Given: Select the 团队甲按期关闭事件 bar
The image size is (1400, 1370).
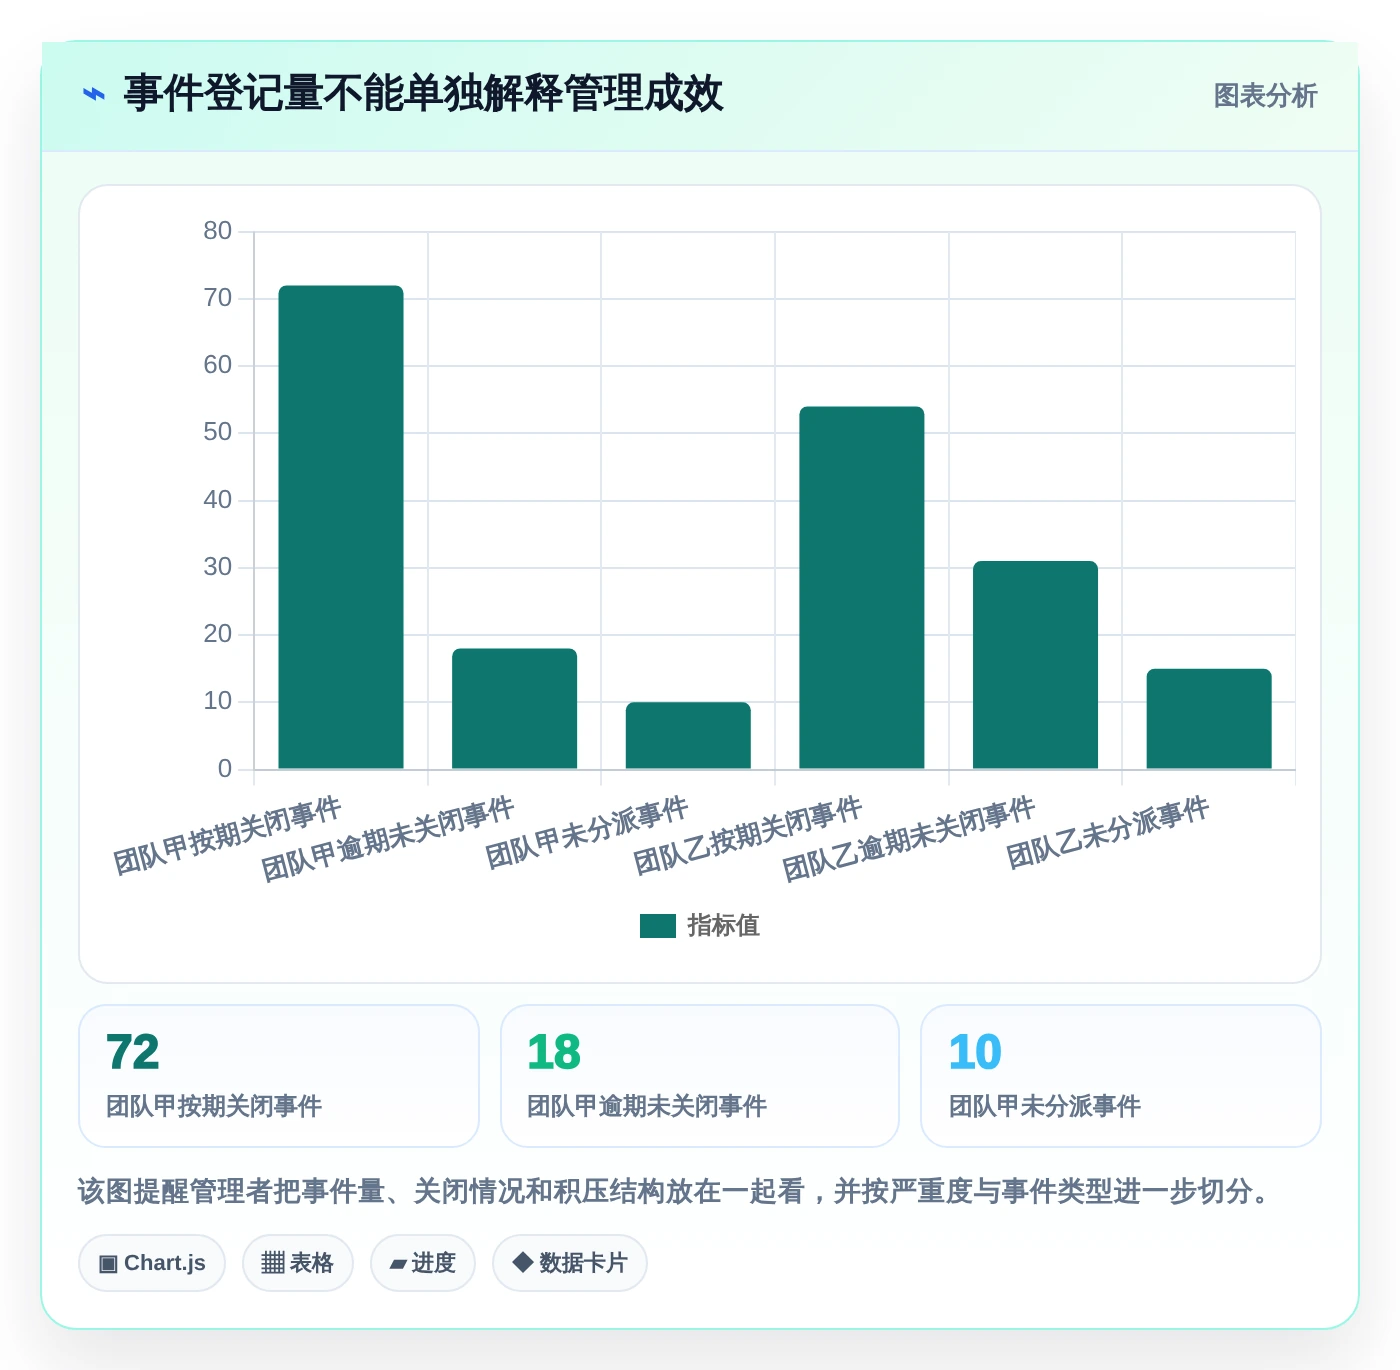Looking at the screenshot, I should pos(341,527).
